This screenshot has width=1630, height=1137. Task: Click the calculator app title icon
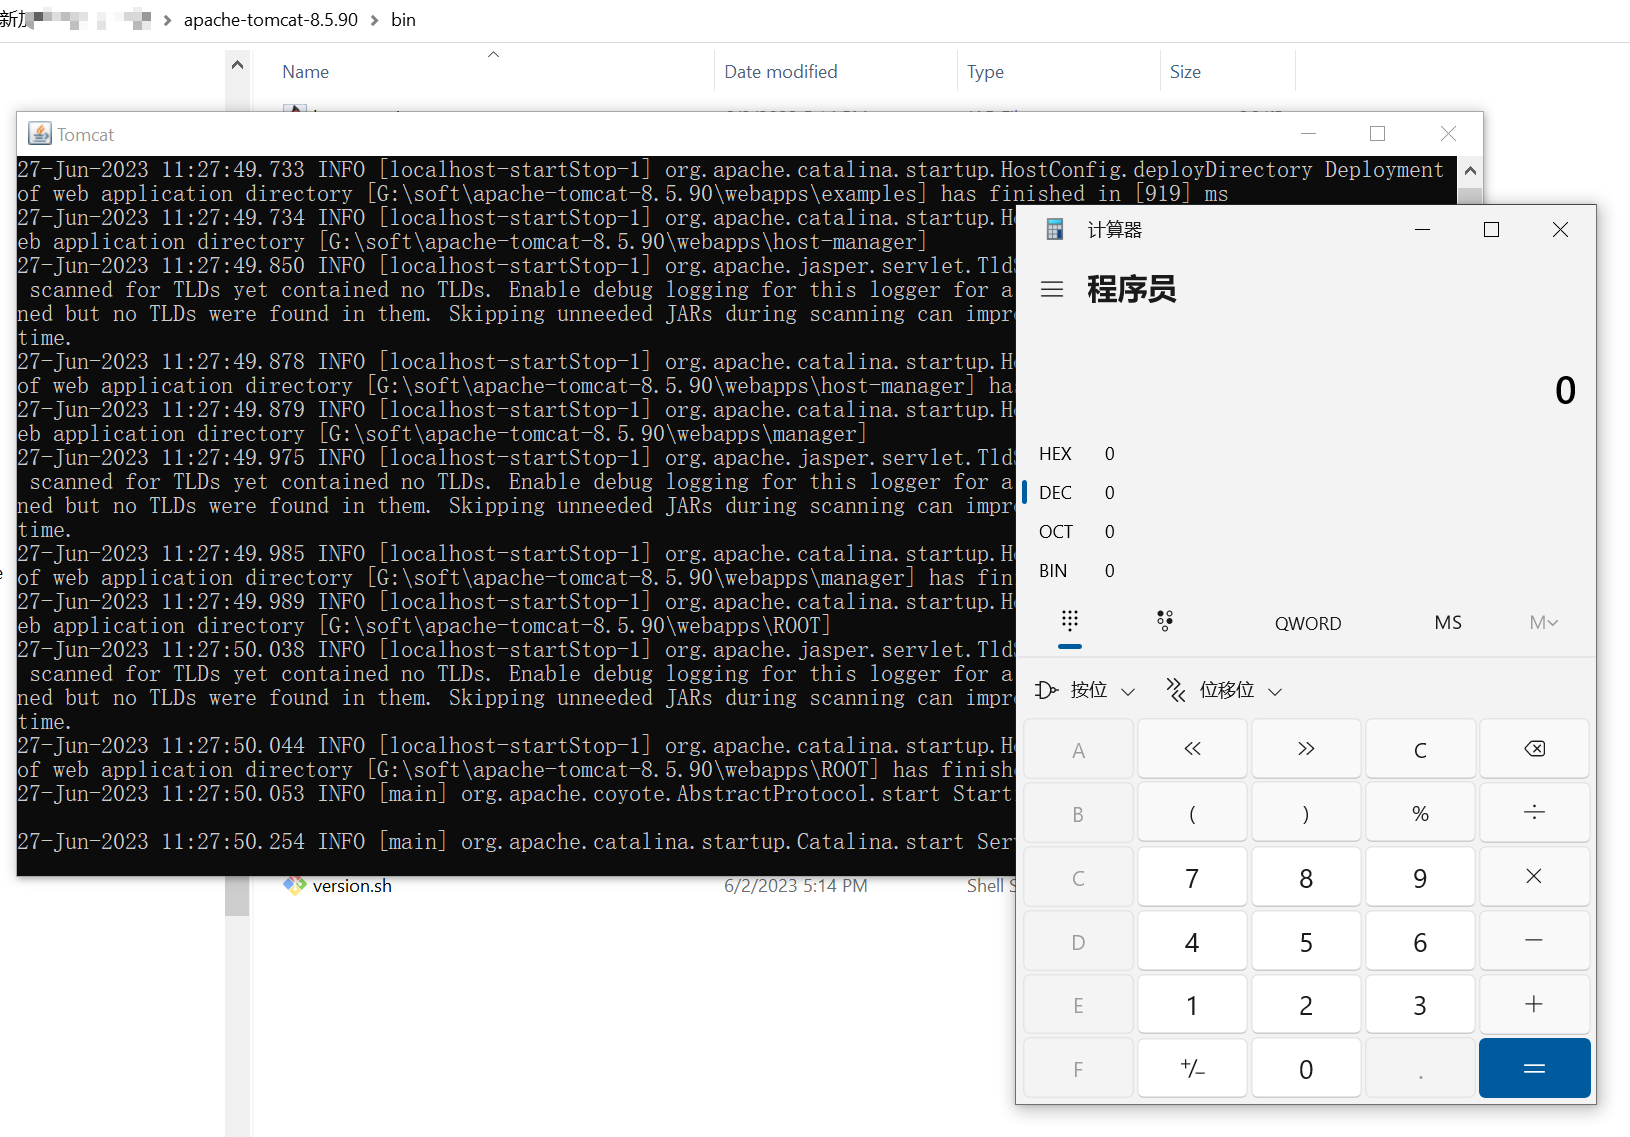click(x=1054, y=230)
